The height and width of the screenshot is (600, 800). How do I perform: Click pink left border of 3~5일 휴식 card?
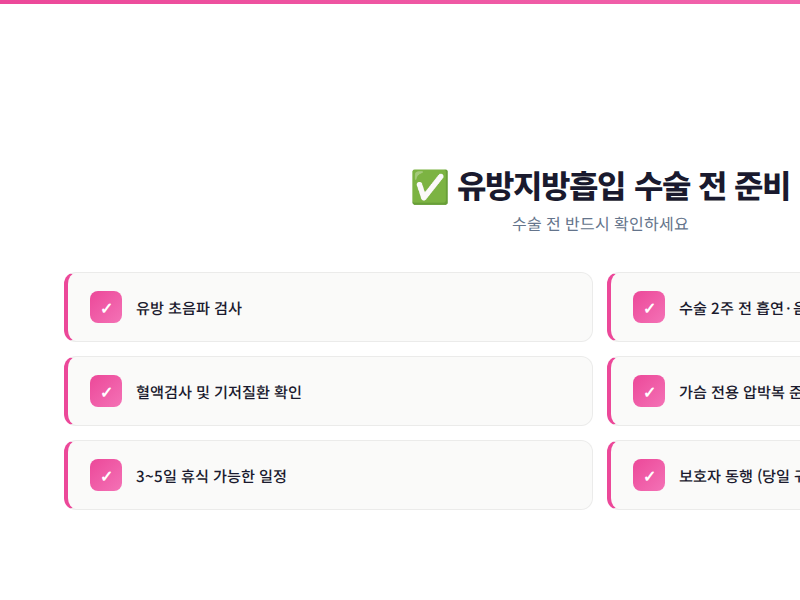coord(67,476)
